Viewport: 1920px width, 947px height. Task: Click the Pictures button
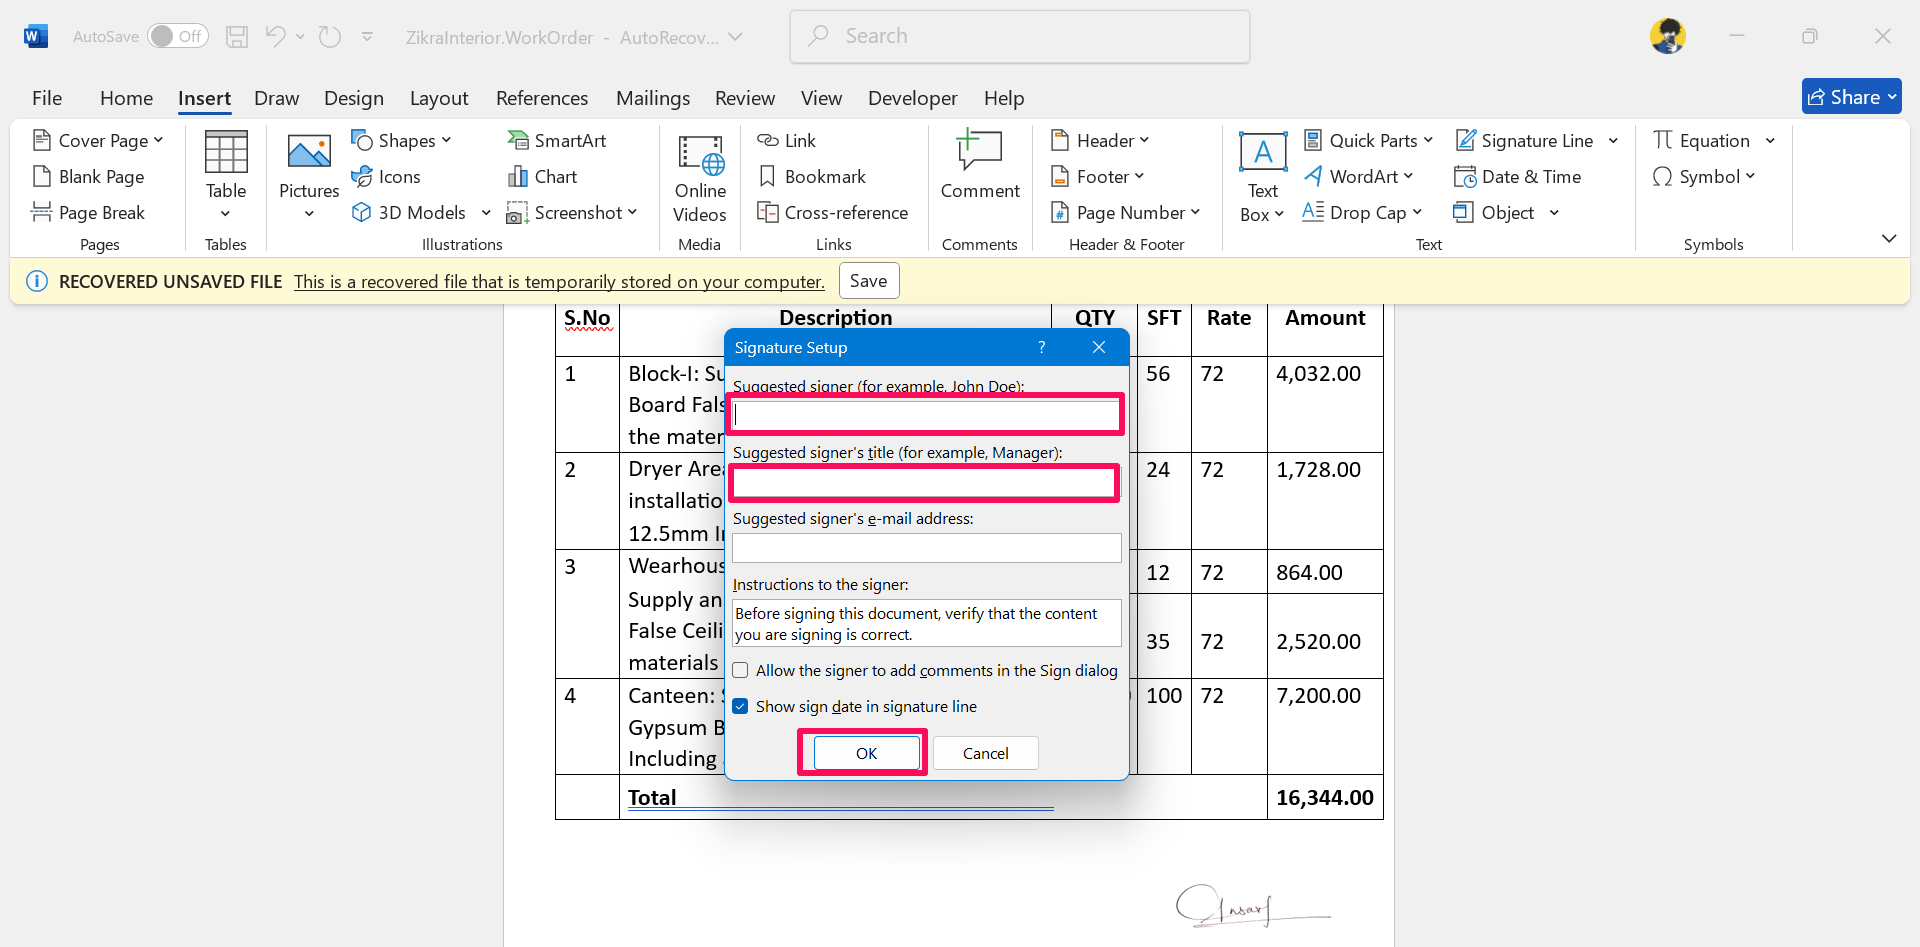[x=309, y=176]
